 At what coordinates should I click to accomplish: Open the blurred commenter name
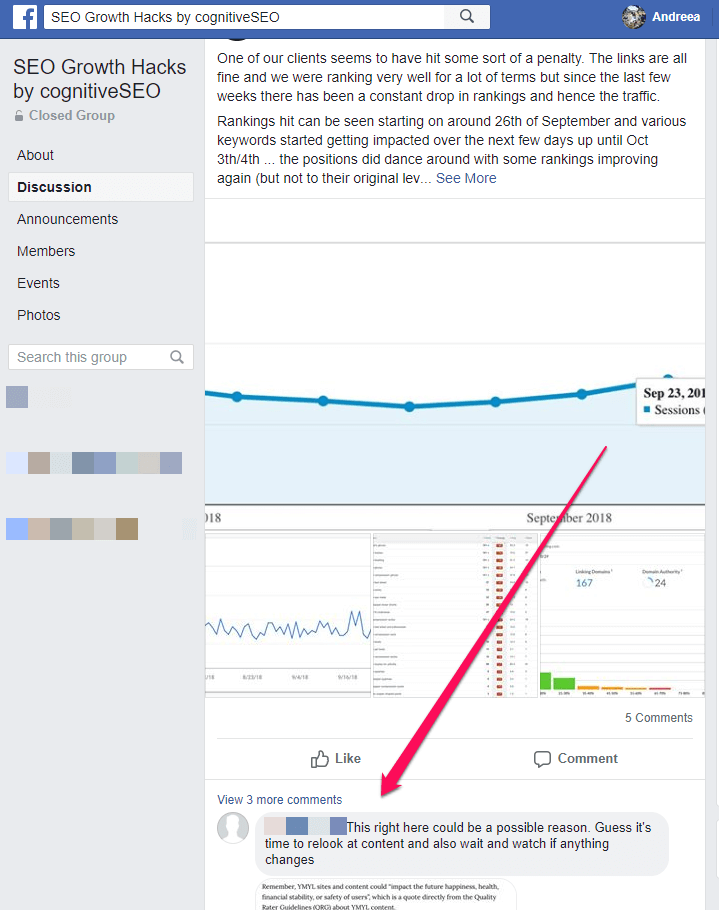click(305, 826)
